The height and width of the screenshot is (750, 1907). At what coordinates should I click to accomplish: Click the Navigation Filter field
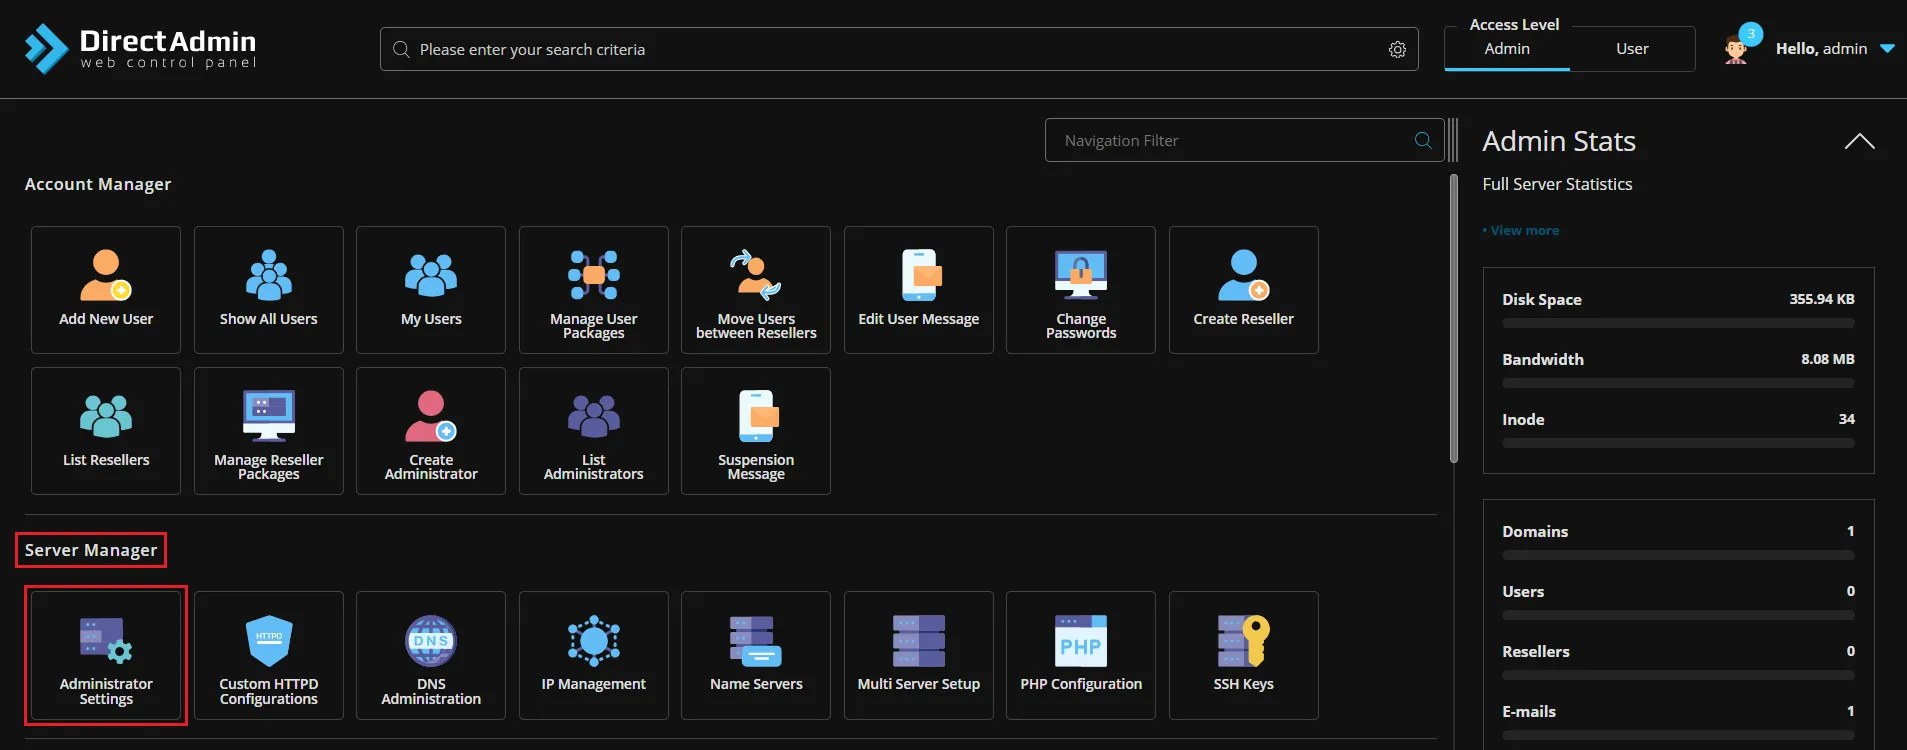coord(1230,141)
